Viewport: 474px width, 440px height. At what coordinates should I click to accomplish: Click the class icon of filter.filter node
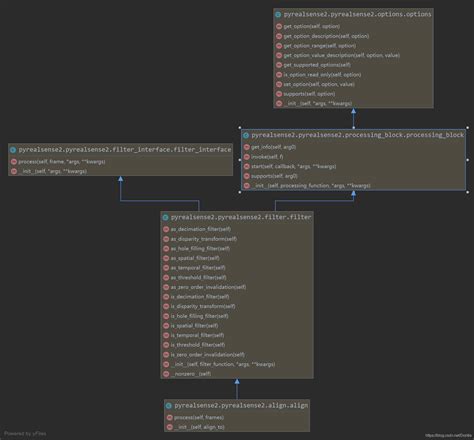[165, 217]
